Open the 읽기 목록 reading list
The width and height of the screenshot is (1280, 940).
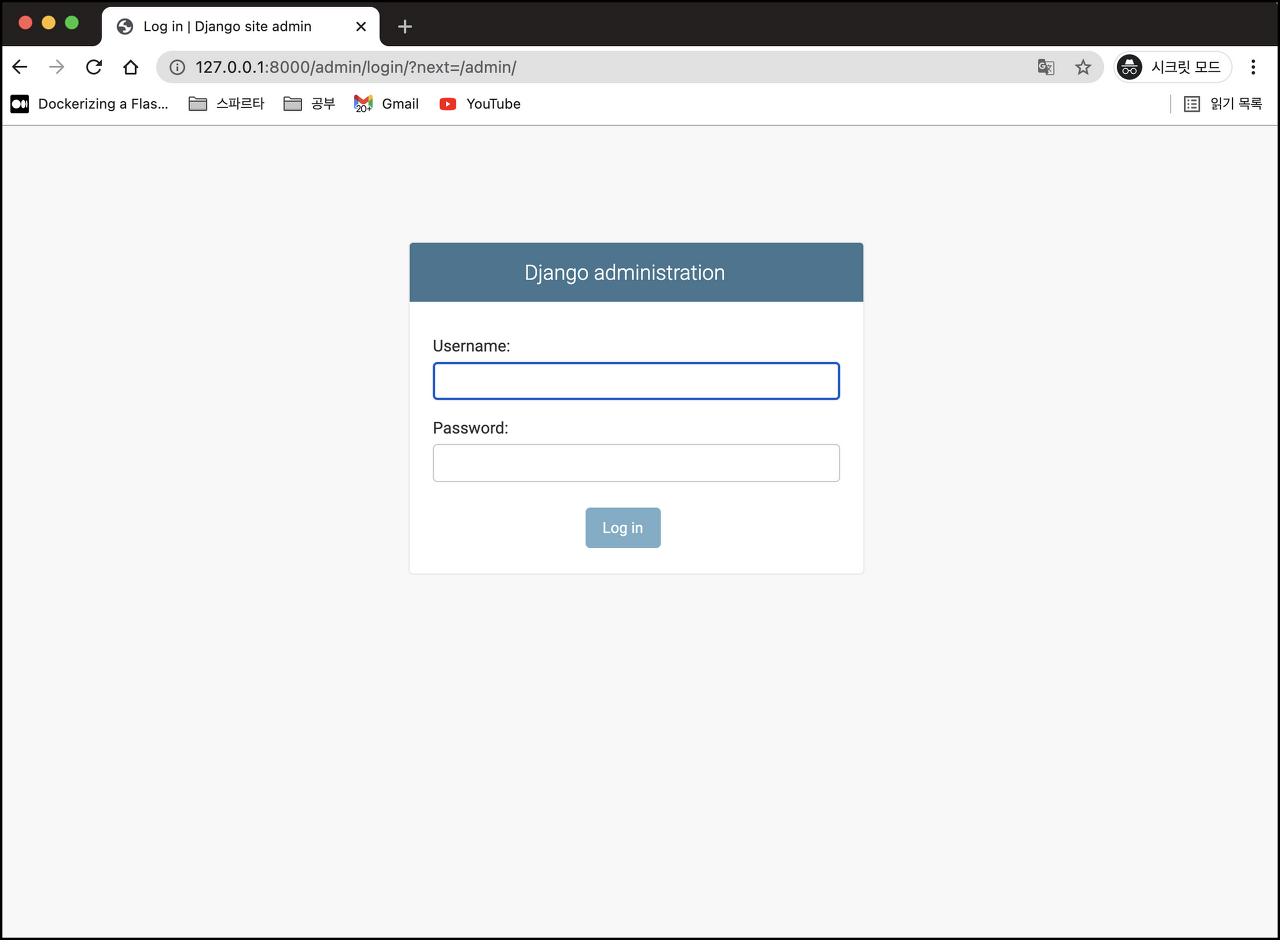click(x=1223, y=104)
